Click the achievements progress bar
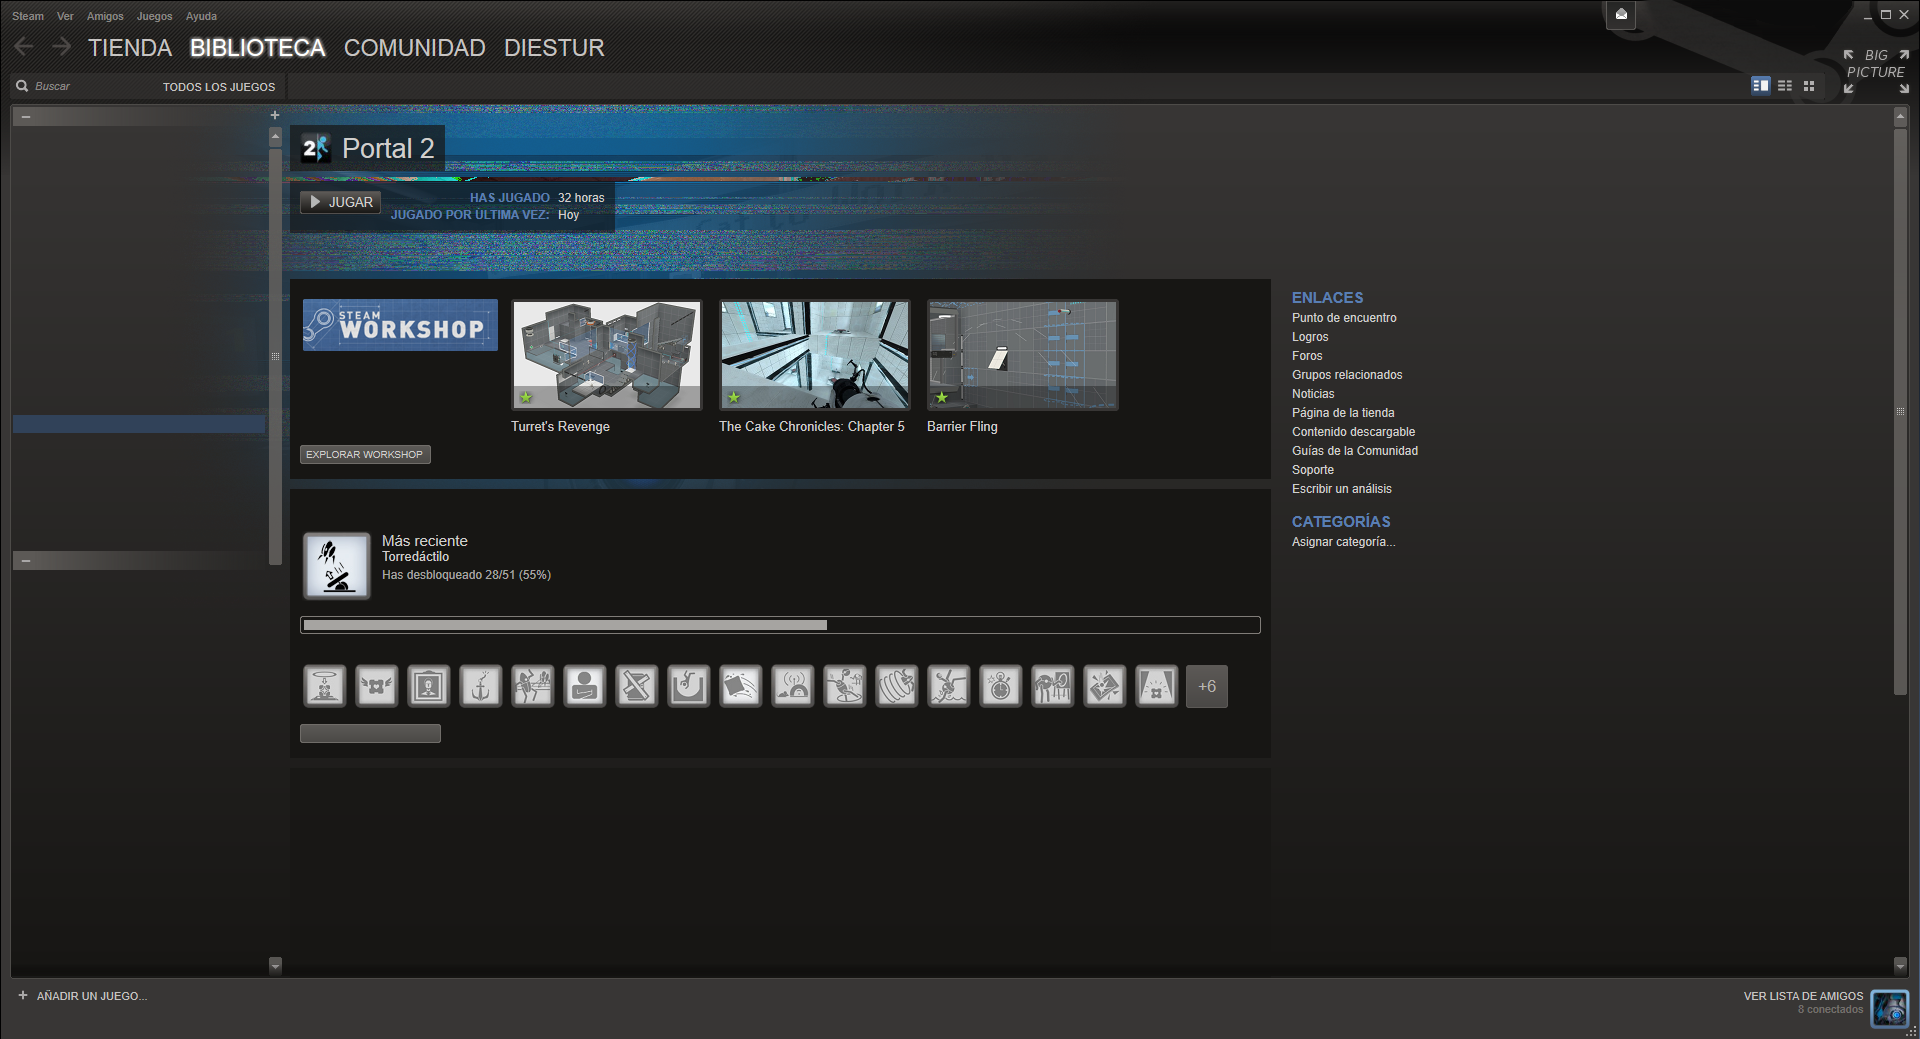 point(780,625)
